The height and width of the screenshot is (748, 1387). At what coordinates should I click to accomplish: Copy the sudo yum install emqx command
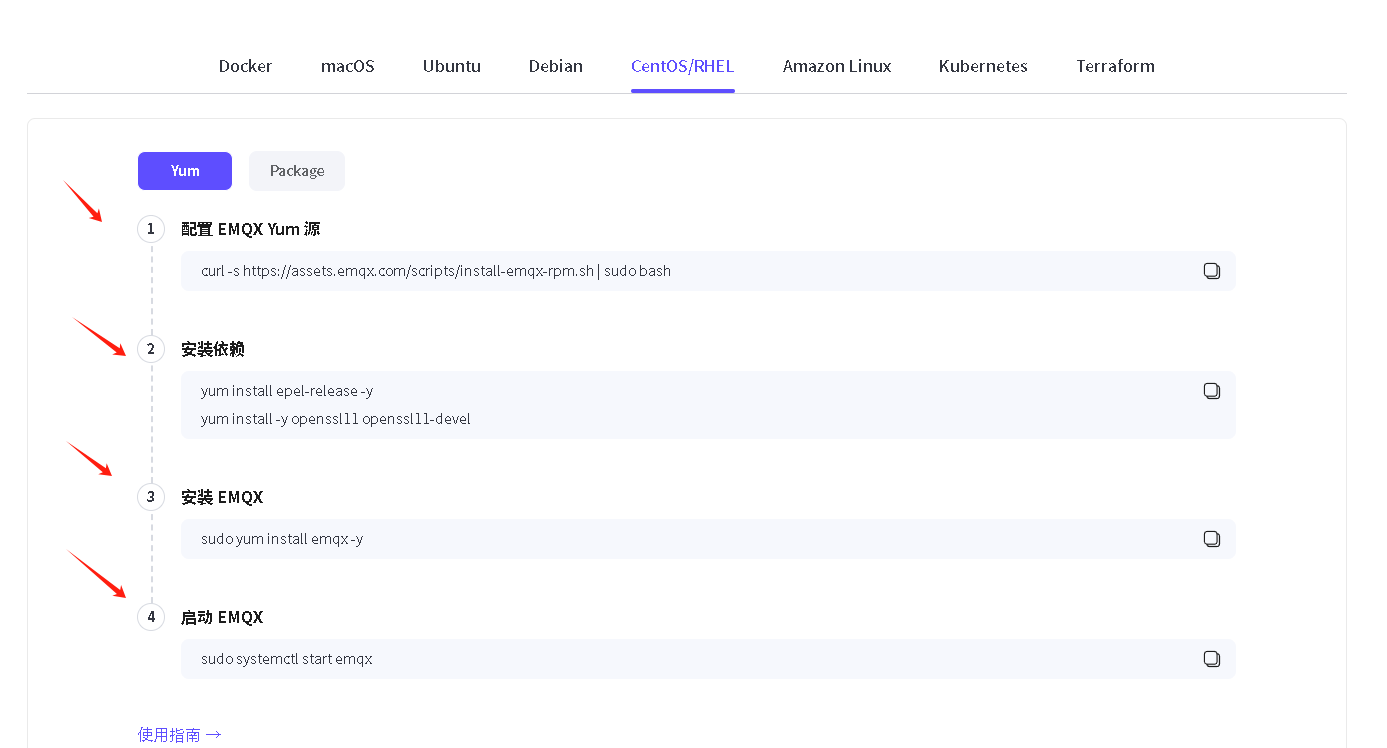1211,539
